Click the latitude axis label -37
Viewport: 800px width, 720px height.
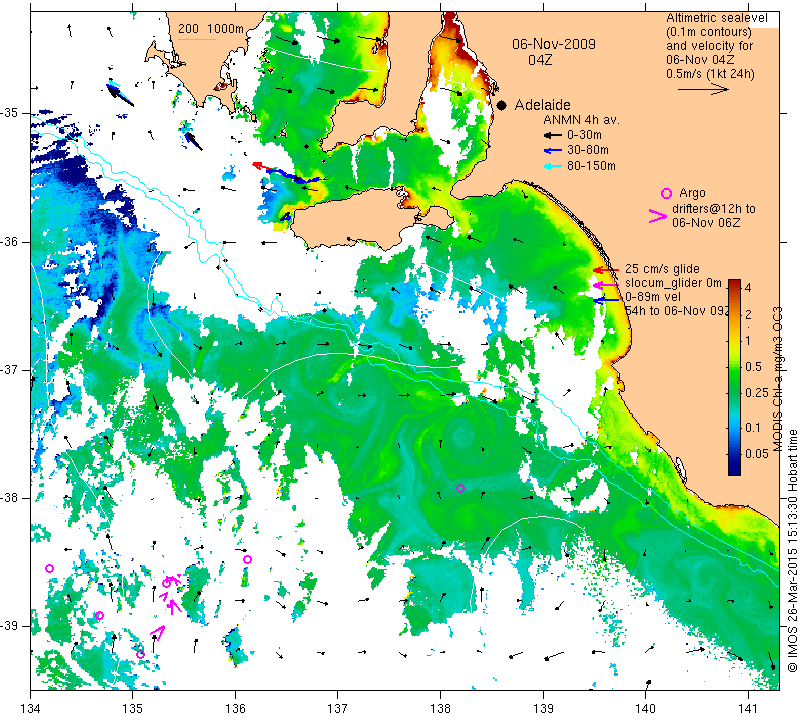point(10,369)
